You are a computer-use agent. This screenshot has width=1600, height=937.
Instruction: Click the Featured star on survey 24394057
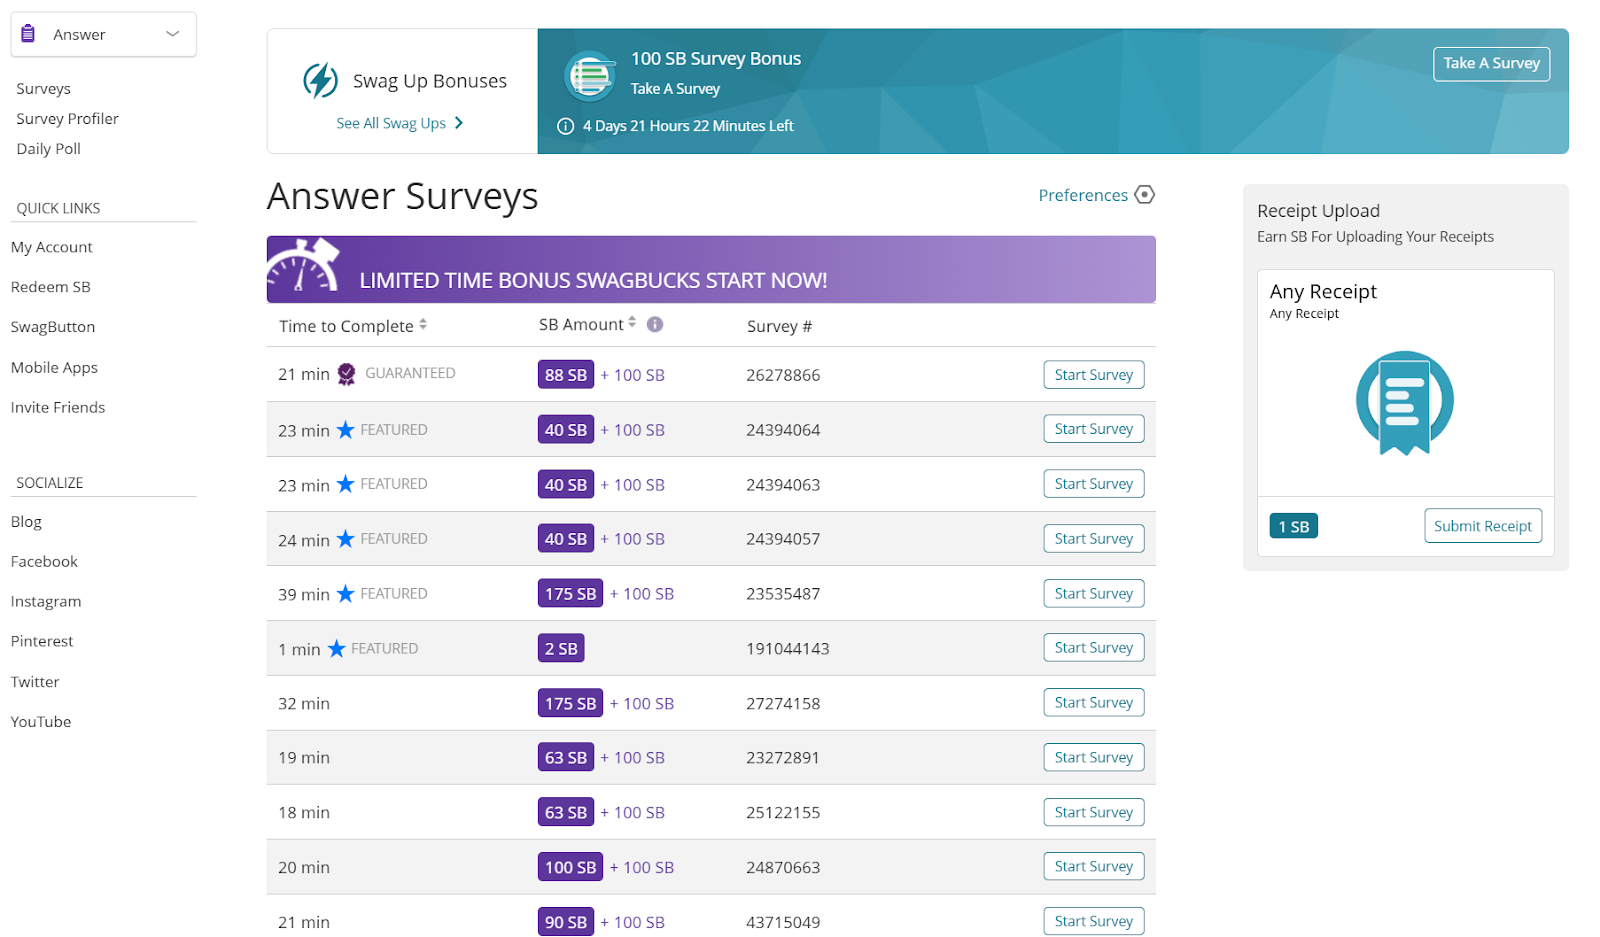pyautogui.click(x=345, y=539)
